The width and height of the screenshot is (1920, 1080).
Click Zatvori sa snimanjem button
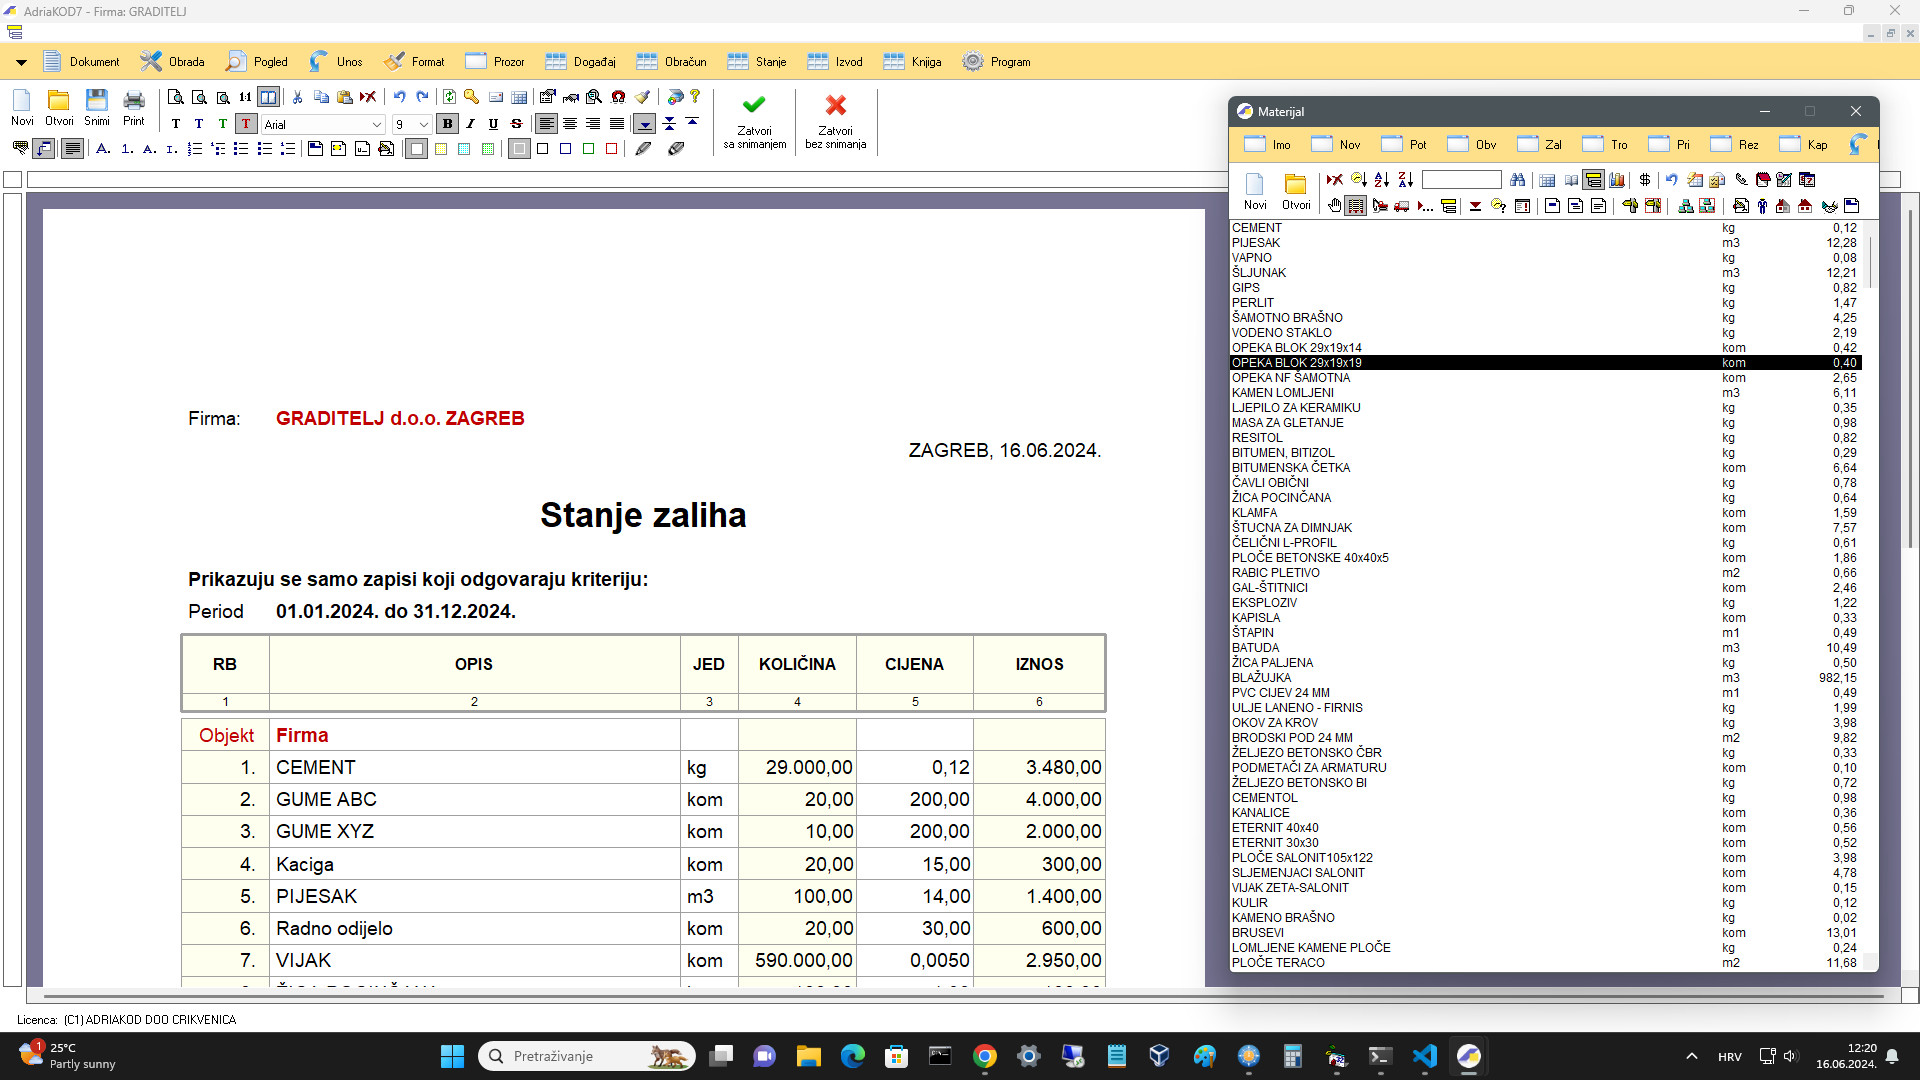(755, 122)
